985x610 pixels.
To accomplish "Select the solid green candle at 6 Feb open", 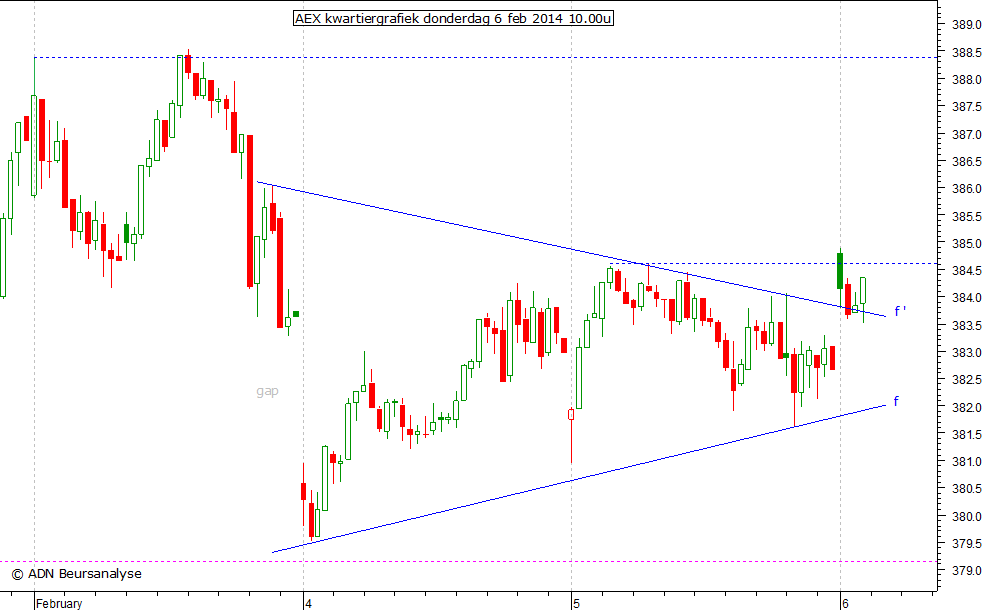I will pos(840,271).
